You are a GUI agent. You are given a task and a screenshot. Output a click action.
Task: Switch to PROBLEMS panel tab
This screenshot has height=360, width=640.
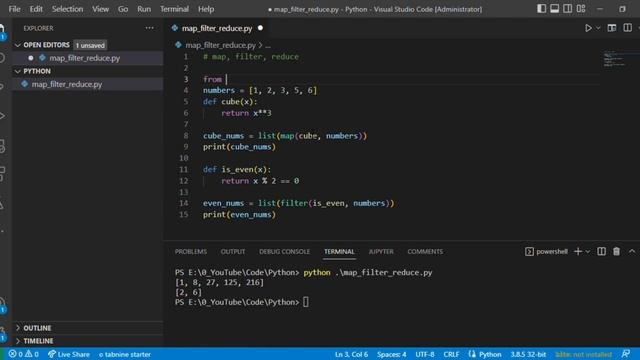[191, 251]
